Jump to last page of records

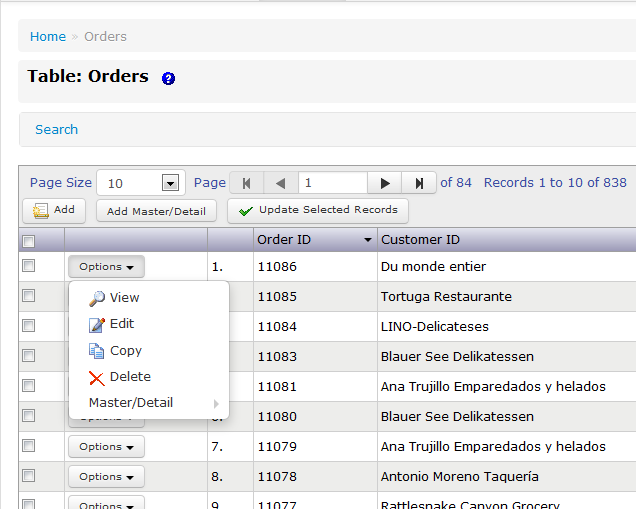coord(419,183)
